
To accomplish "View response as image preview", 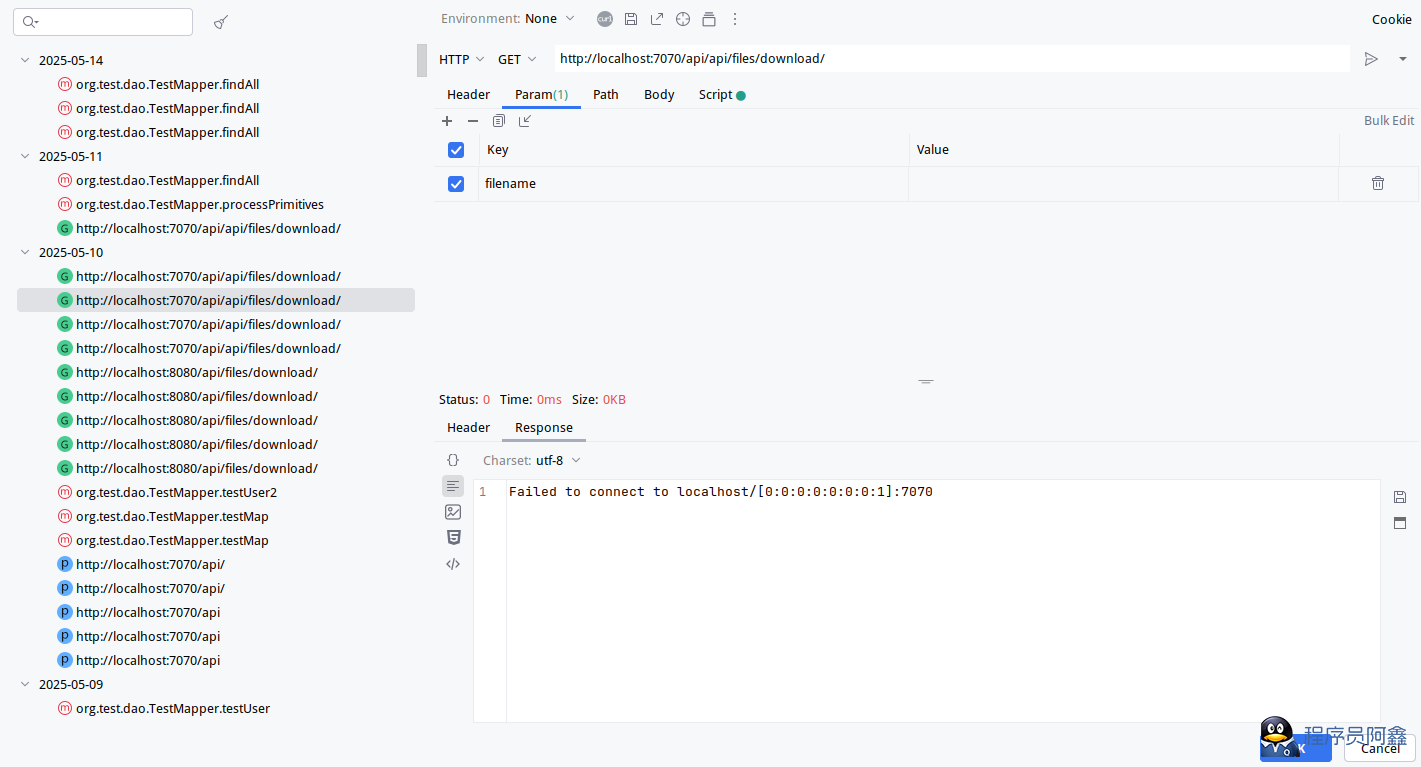I will point(453,512).
